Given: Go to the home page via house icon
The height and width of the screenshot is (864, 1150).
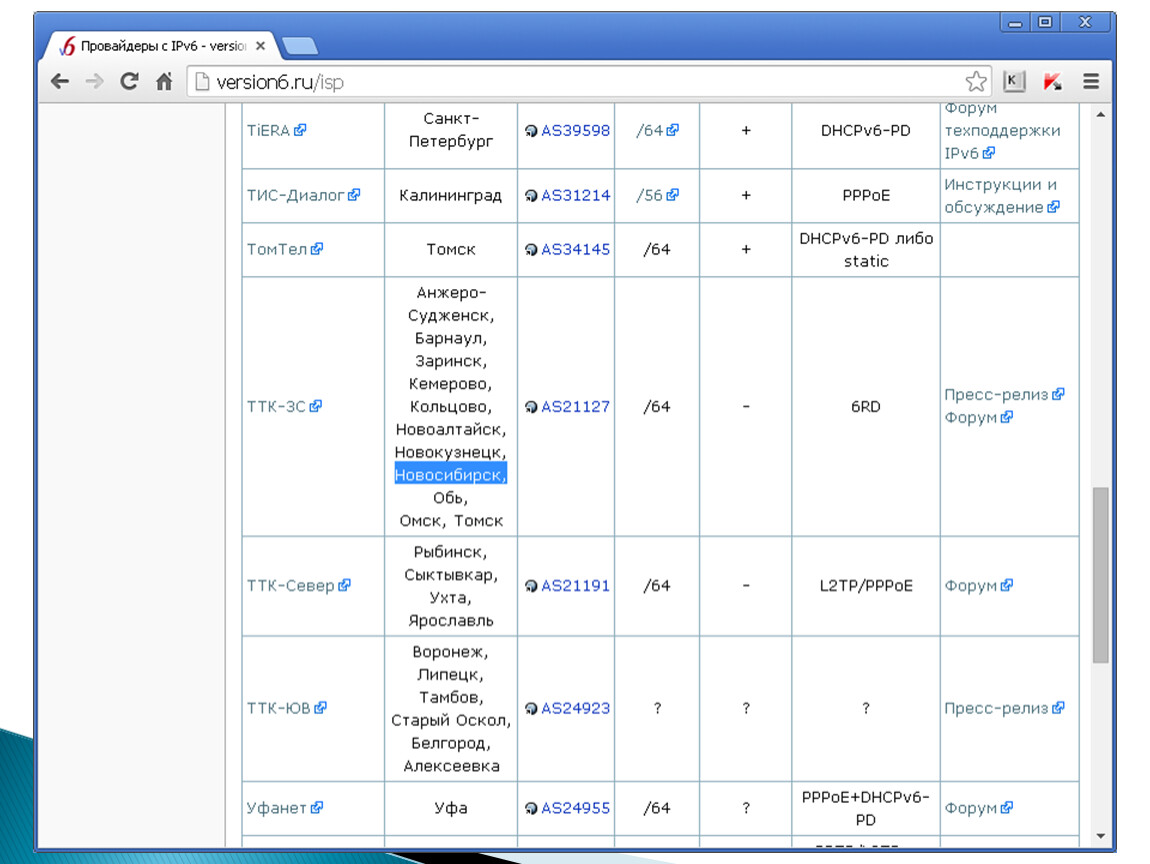Looking at the screenshot, I should tap(164, 82).
